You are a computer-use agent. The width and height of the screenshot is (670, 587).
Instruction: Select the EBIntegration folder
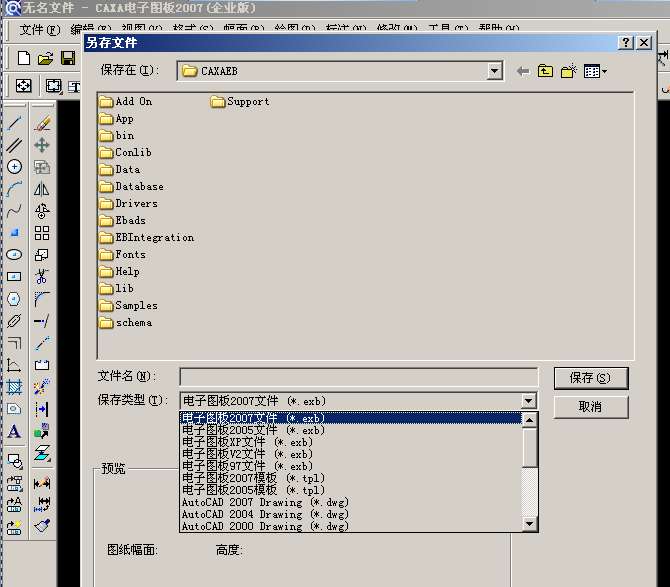pos(147,238)
